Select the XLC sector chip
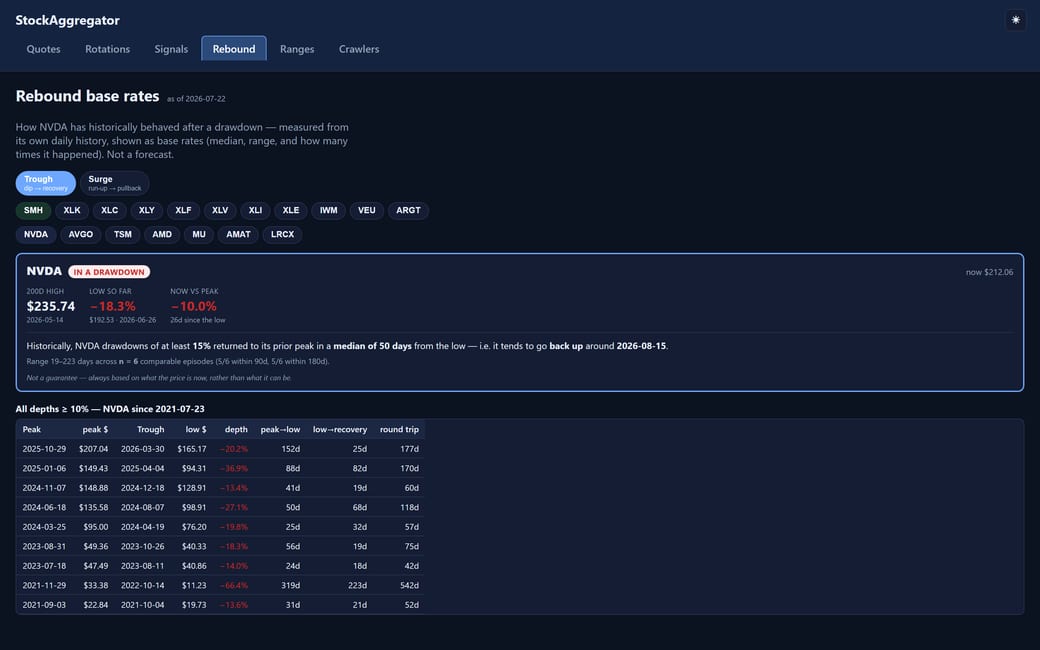Screen dimensions: 1040x650 click(x=109, y=210)
